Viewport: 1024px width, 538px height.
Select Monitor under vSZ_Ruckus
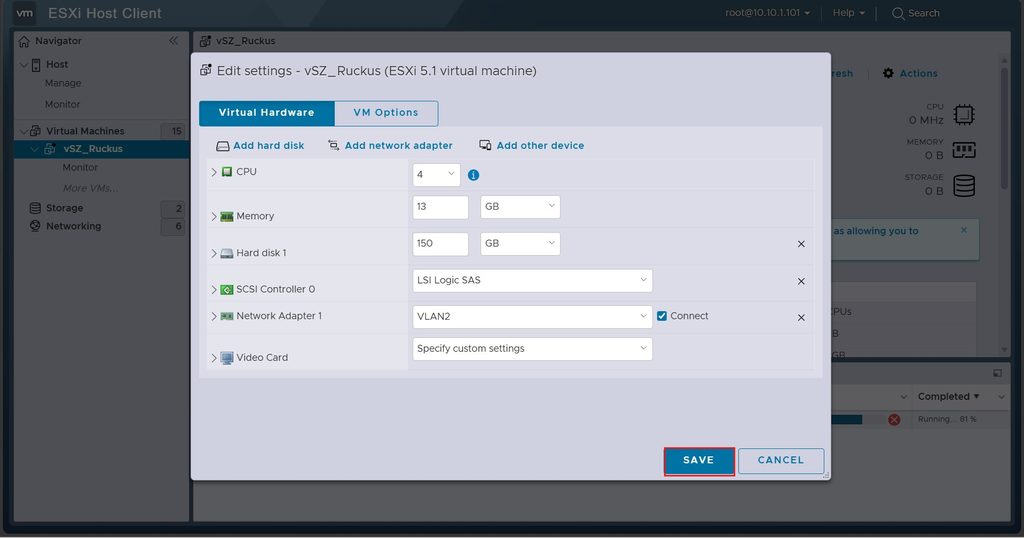pyautogui.click(x=80, y=168)
